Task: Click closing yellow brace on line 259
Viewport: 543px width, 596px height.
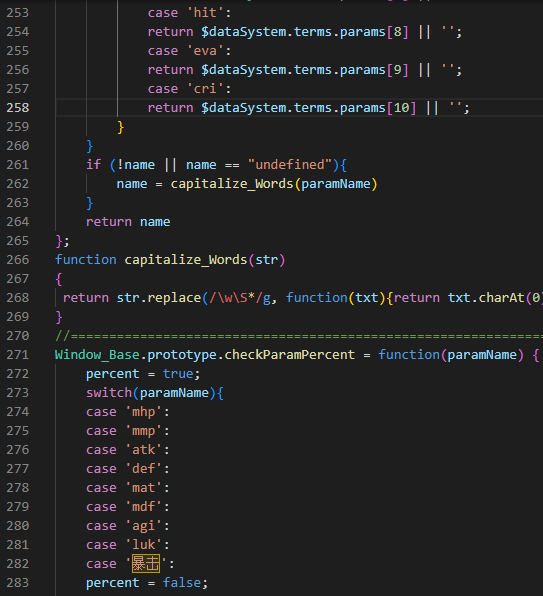Action: tap(120, 127)
